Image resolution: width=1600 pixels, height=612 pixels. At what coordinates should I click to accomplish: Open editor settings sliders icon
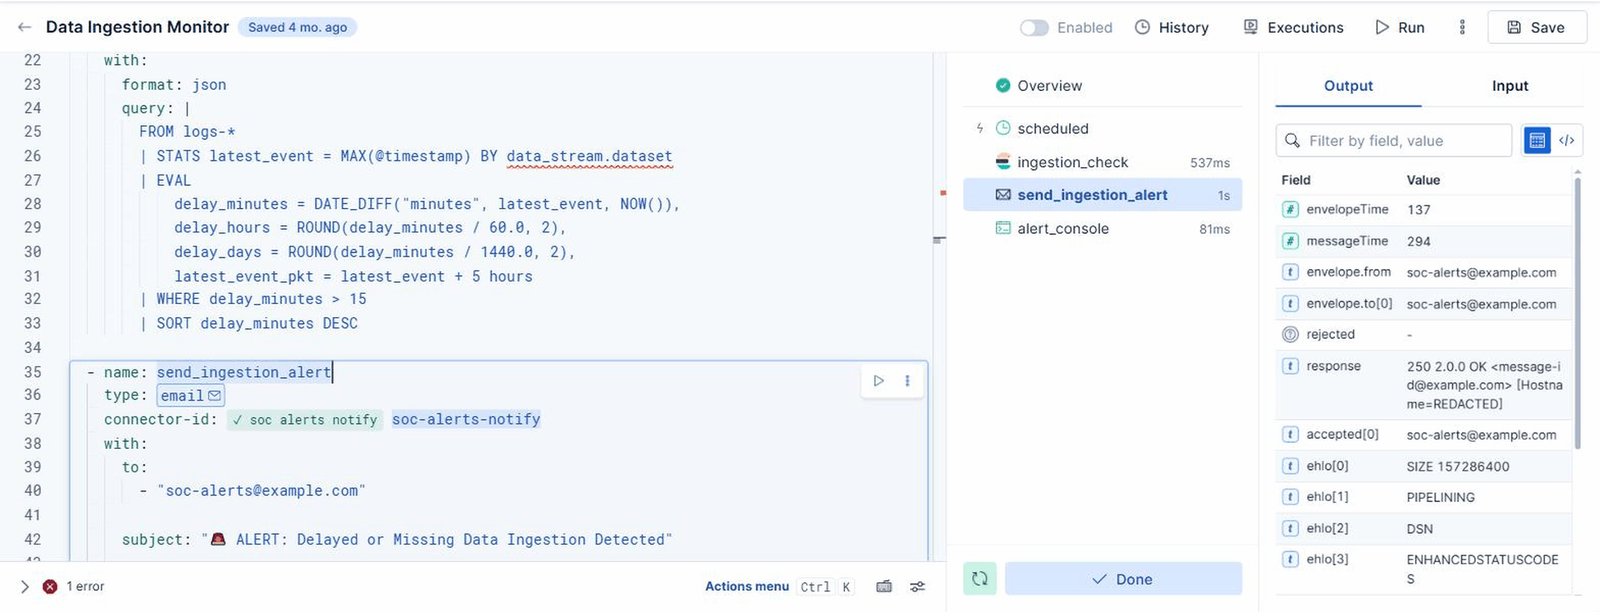[917, 587]
